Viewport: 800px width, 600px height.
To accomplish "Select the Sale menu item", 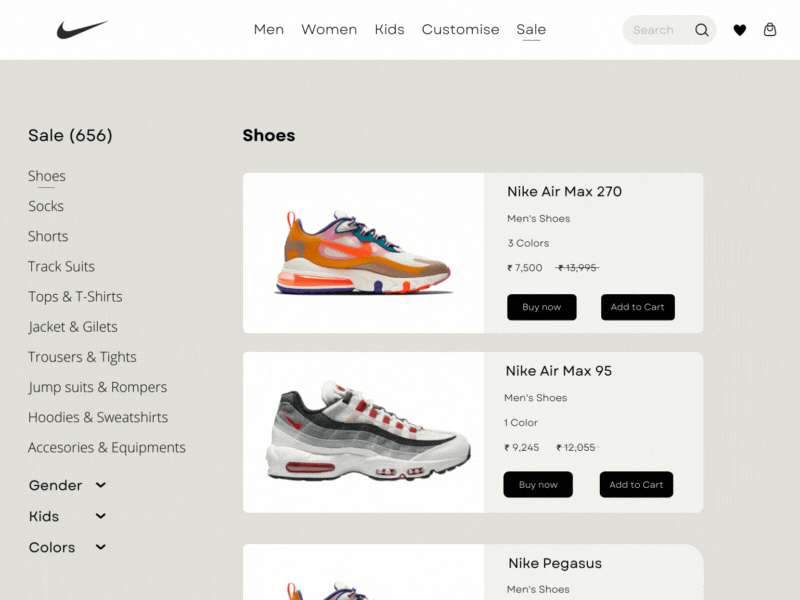I will point(531,30).
